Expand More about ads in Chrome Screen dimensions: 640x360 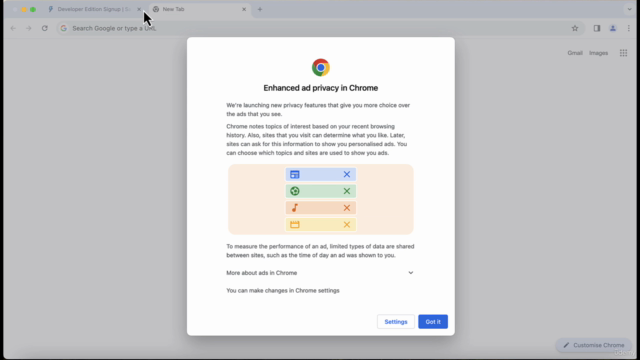[320, 273]
